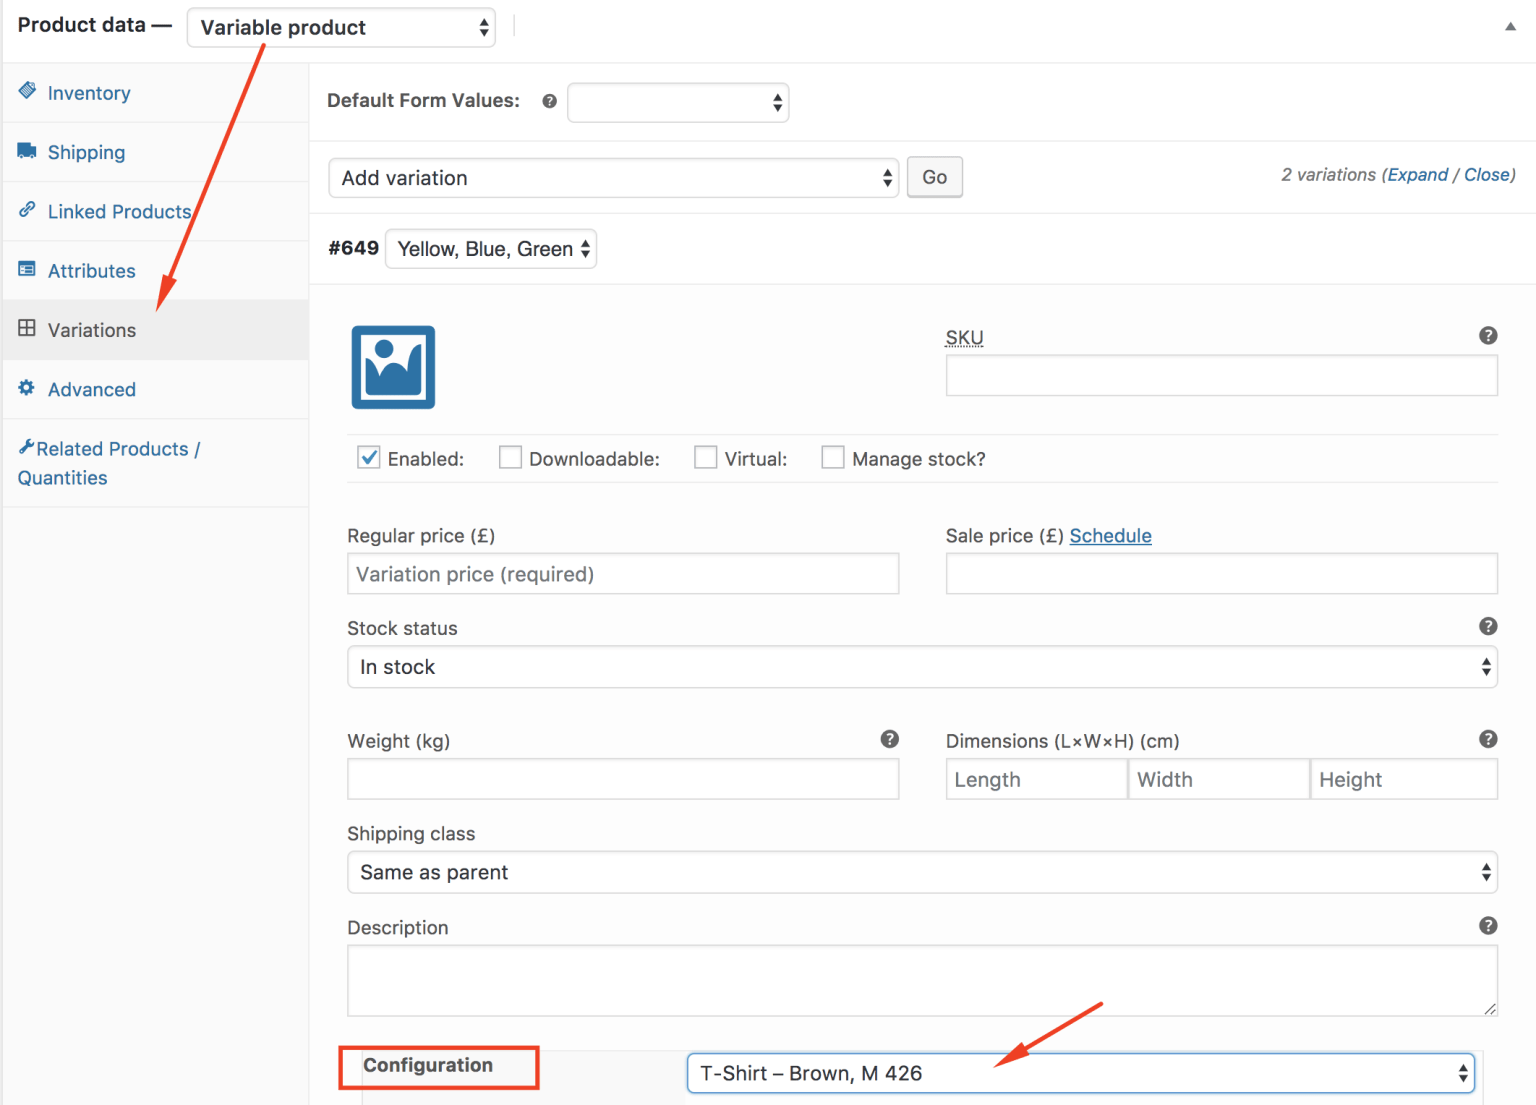Click the Shipping truck icon
The width and height of the screenshot is (1536, 1105).
(27, 151)
